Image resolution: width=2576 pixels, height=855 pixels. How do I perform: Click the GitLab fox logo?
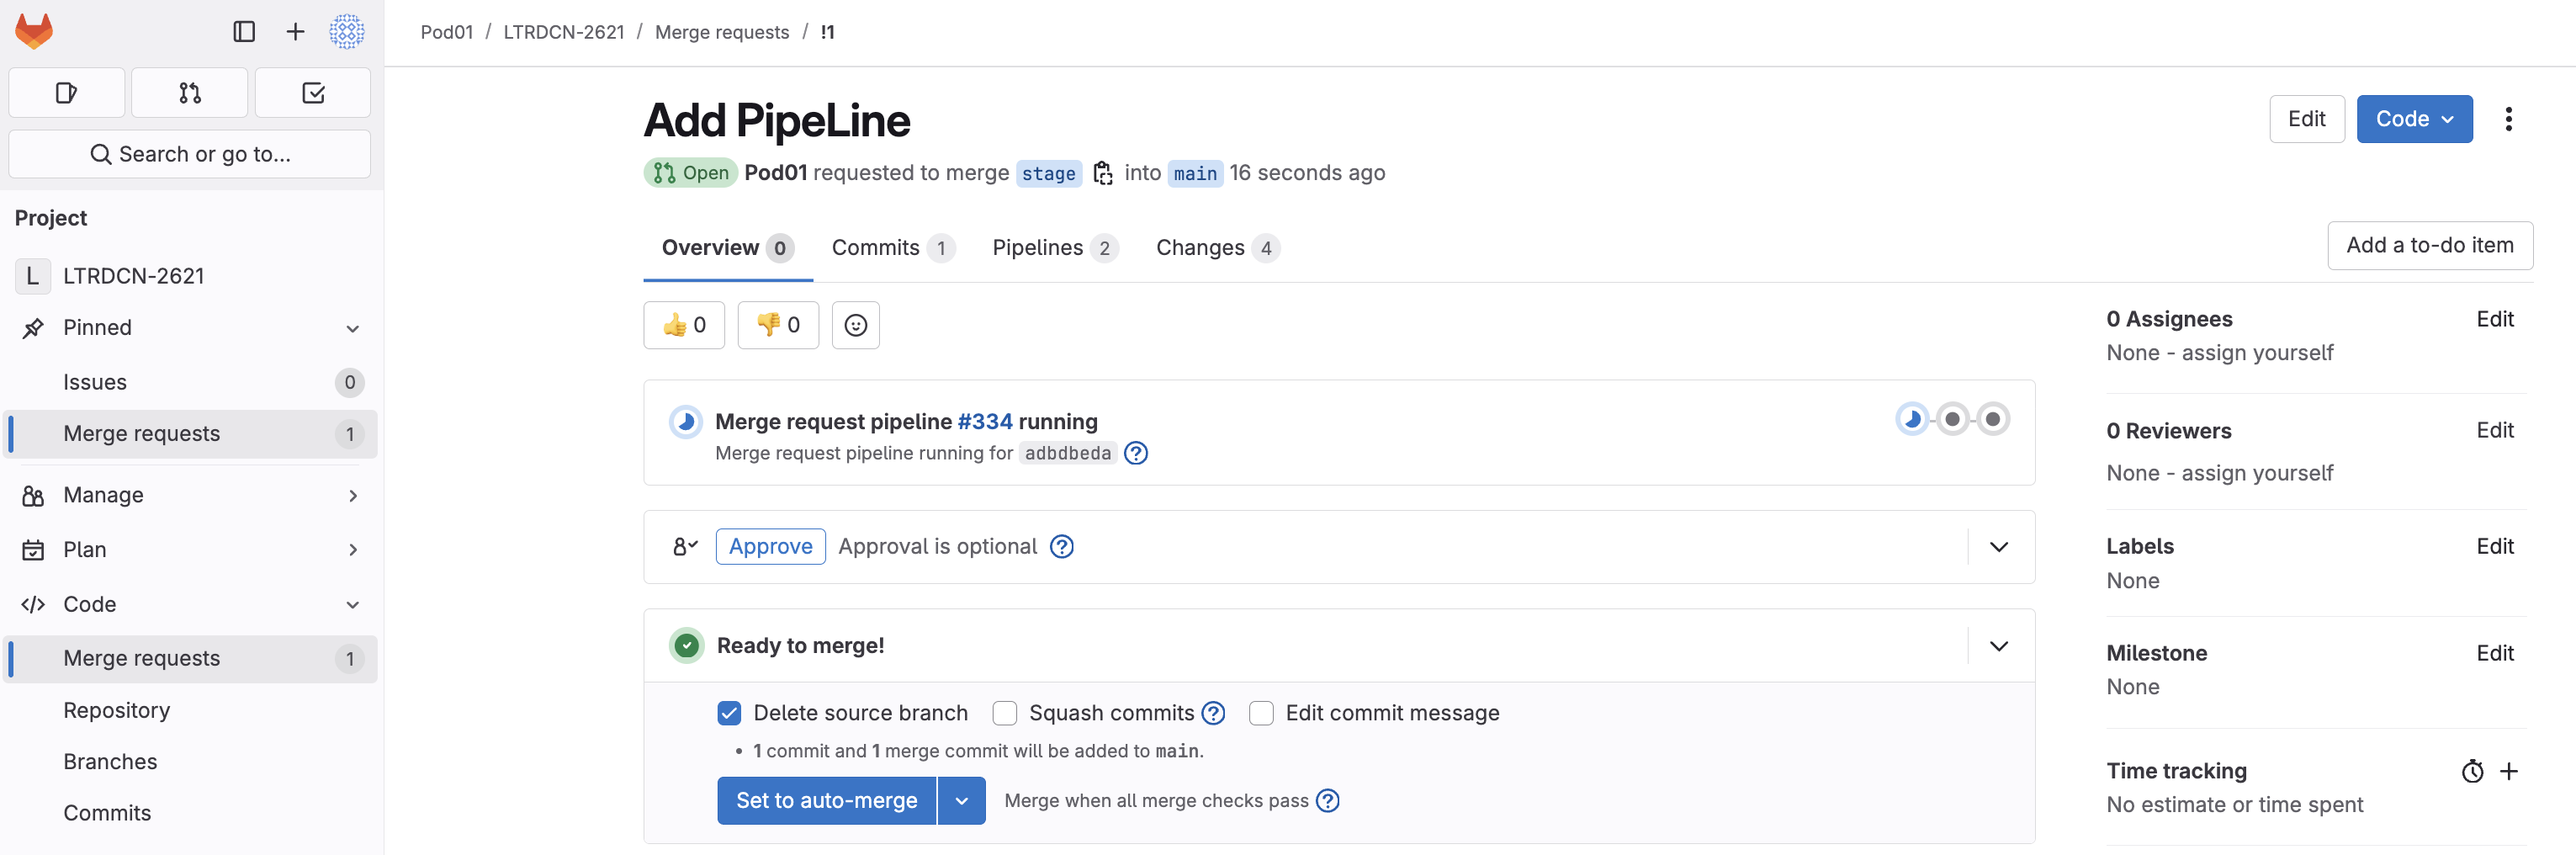point(34,31)
